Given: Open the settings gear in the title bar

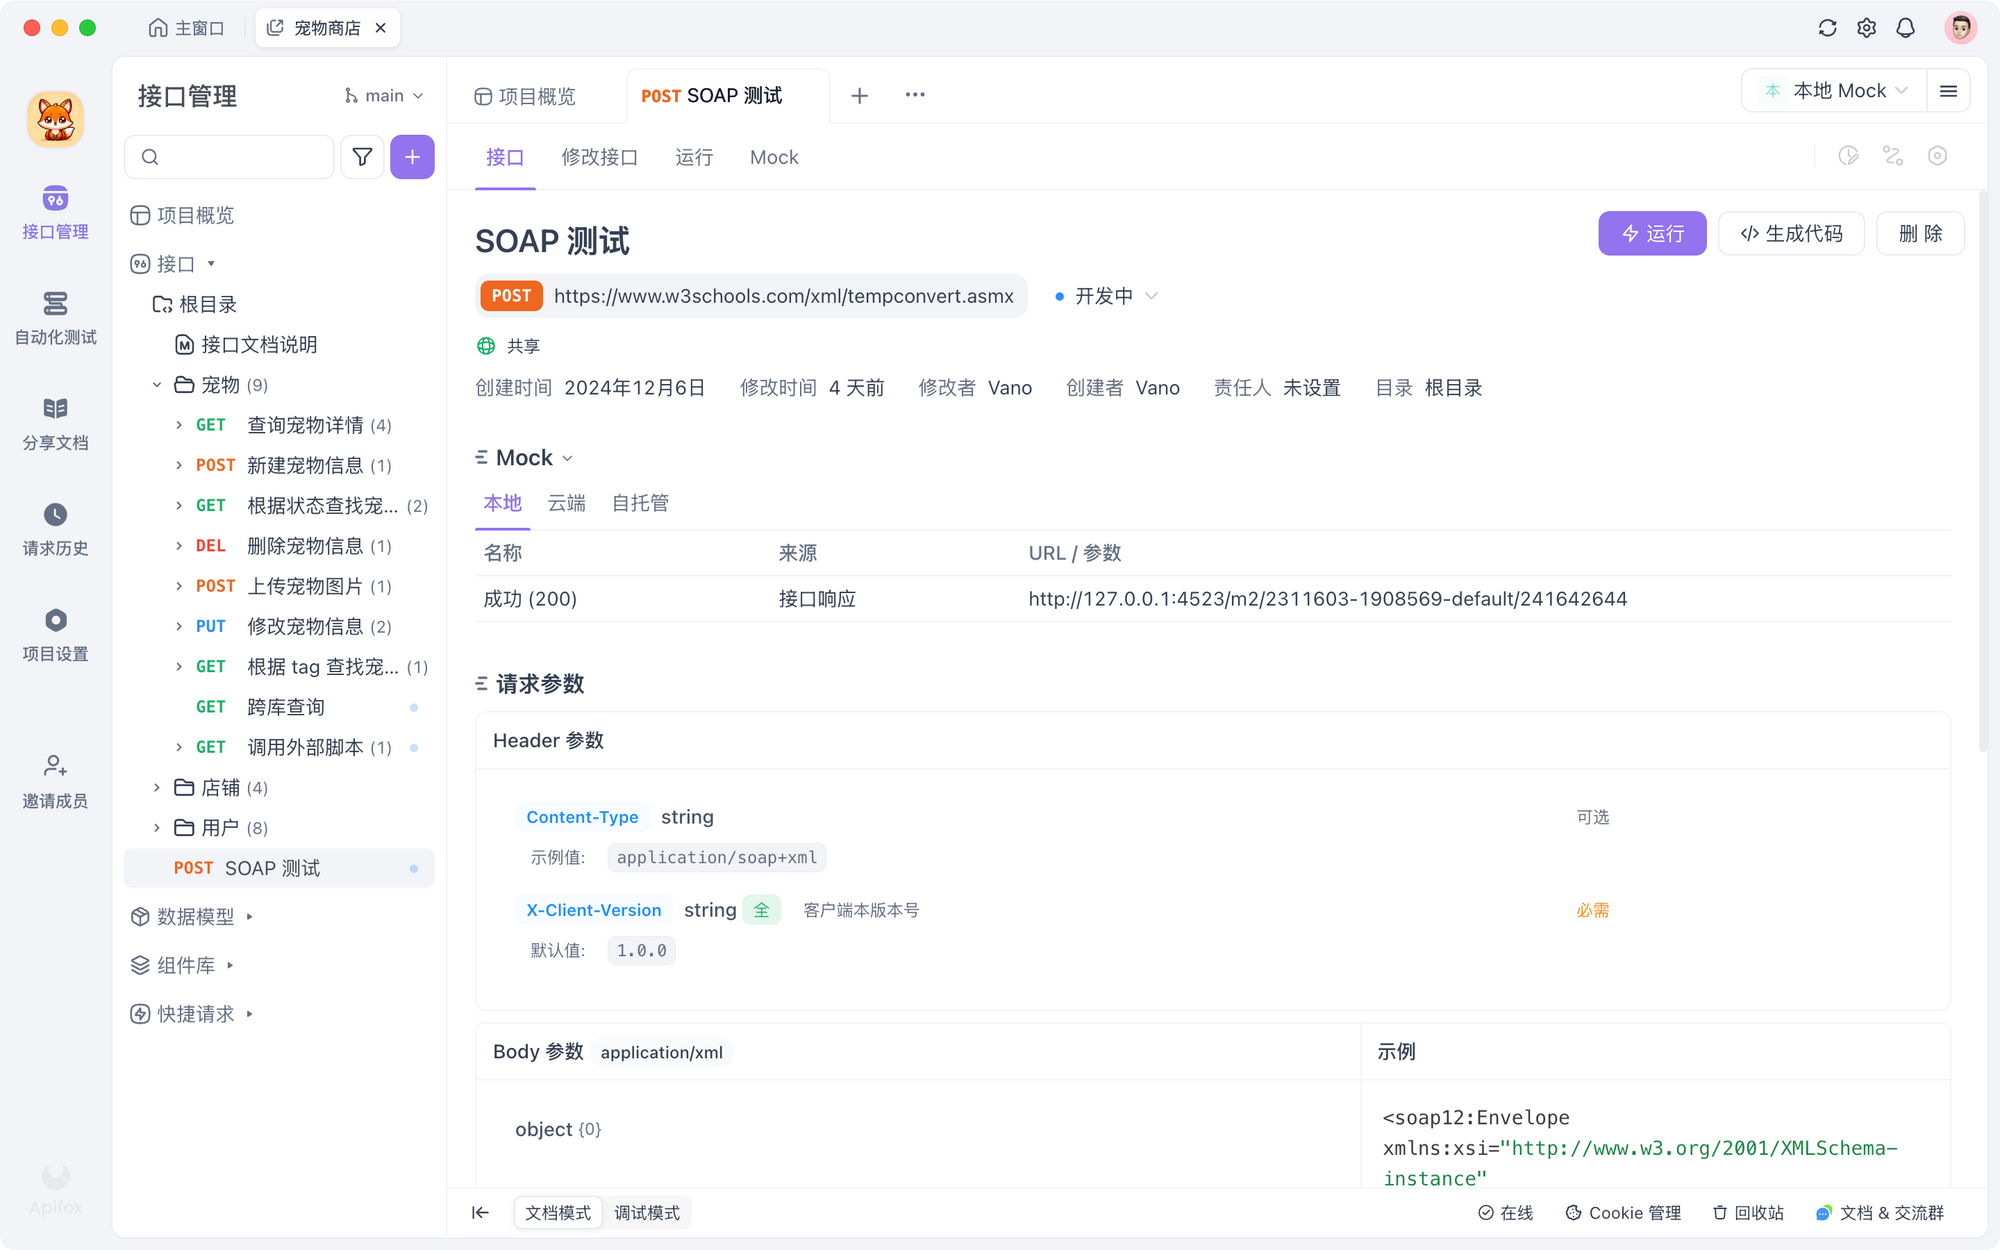Looking at the screenshot, I should coord(1866,28).
